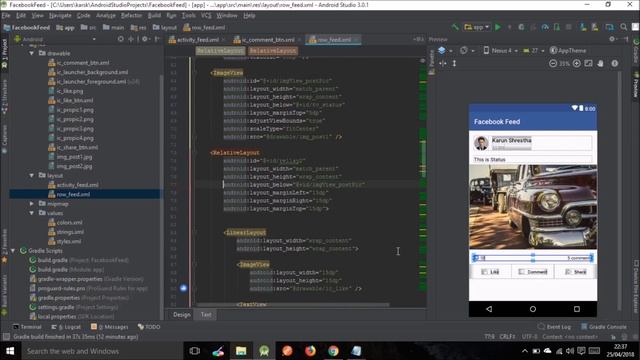Viewport: 640px width, 360px height.
Task: Open Search Everywhere magnifier icon
Action: 624,27
